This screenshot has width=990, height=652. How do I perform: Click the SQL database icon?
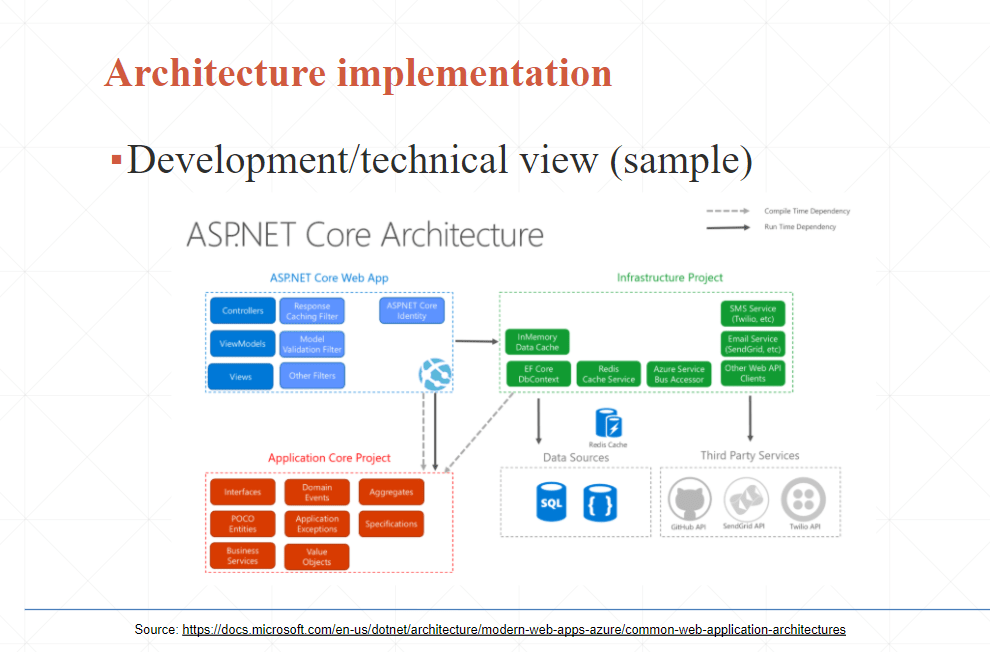pos(551,502)
